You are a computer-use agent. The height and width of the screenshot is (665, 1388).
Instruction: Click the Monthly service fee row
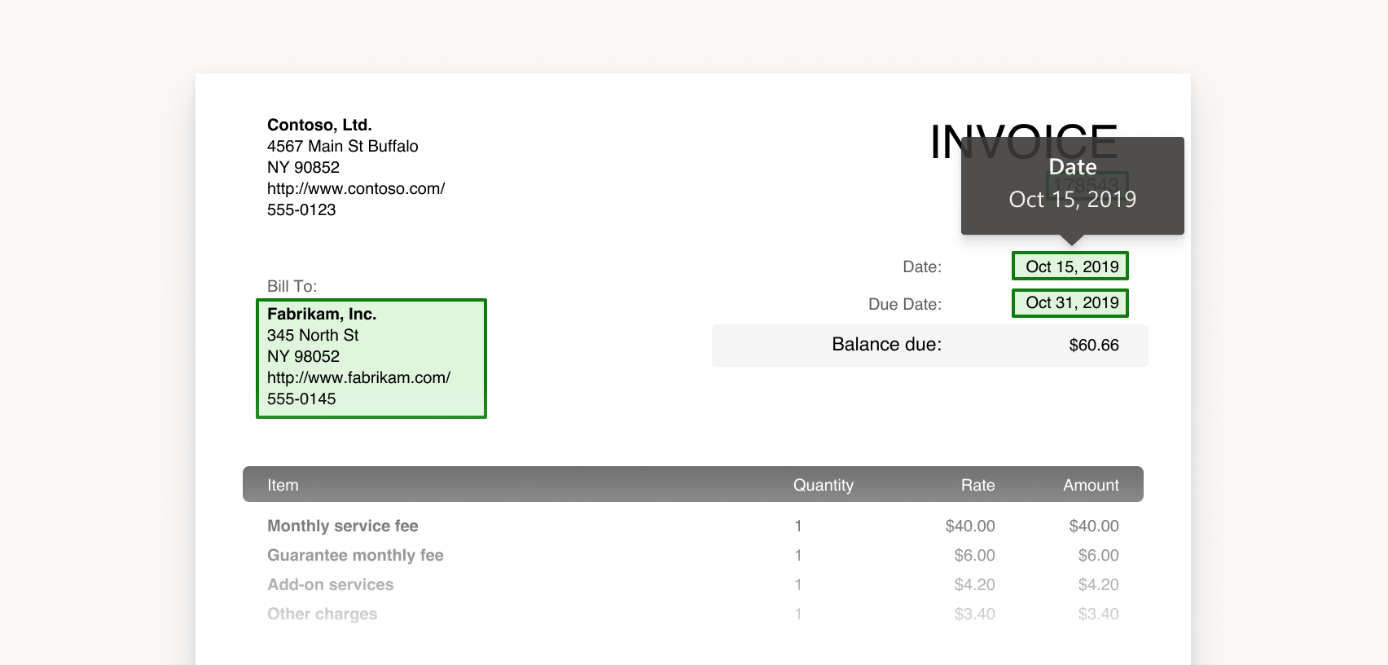point(342,525)
